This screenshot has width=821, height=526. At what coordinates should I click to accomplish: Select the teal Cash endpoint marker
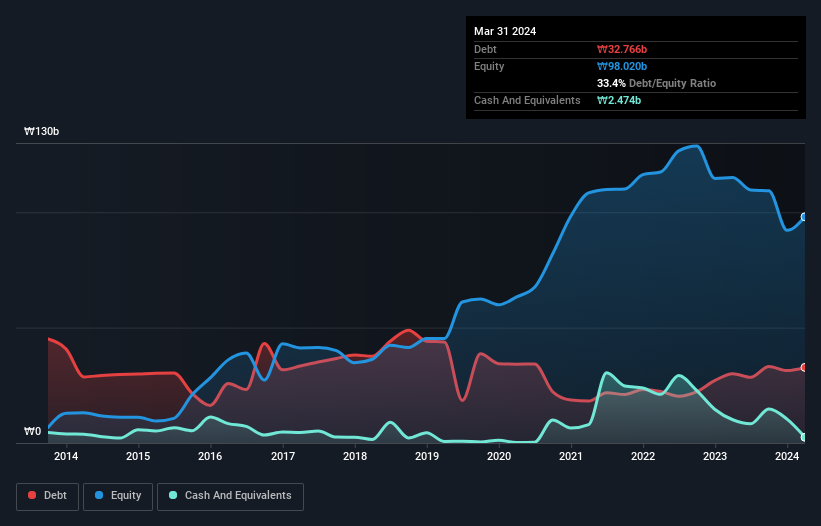804,437
